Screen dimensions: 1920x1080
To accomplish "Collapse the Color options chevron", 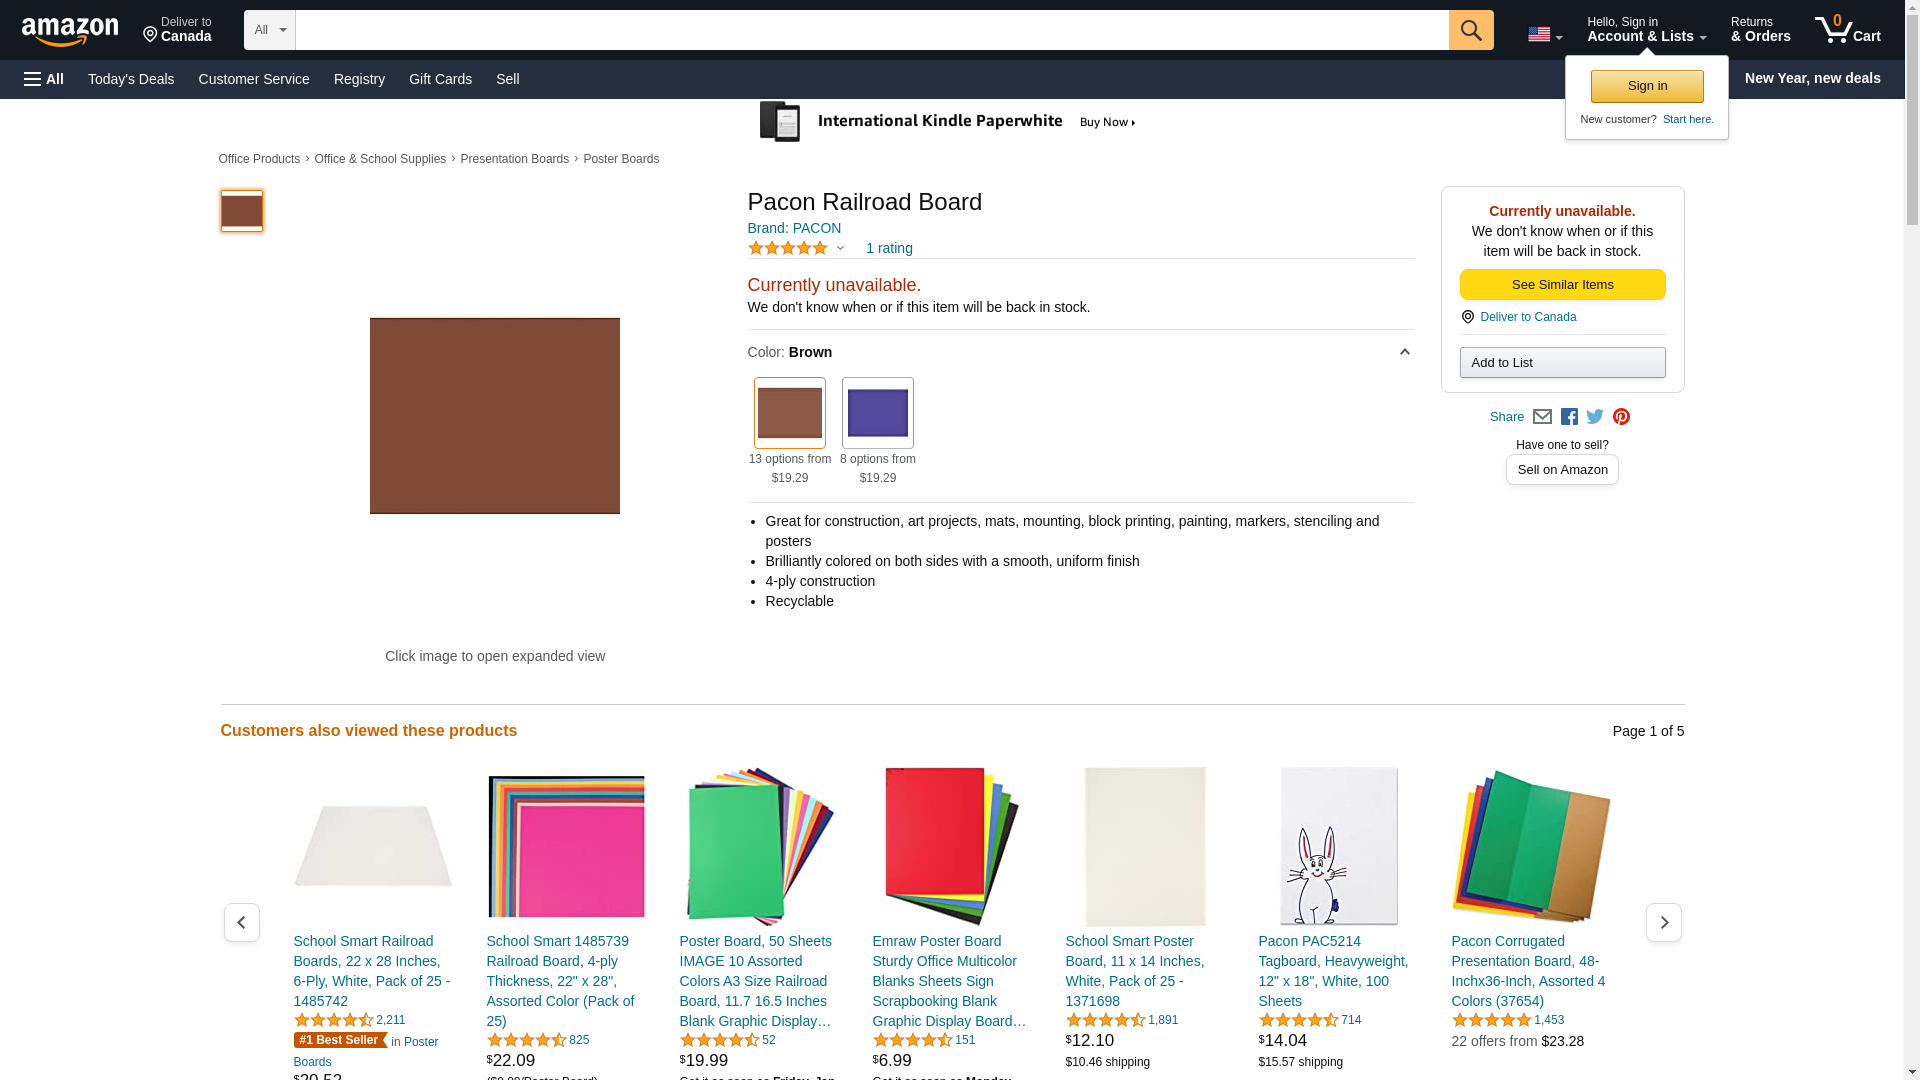I will [1404, 352].
